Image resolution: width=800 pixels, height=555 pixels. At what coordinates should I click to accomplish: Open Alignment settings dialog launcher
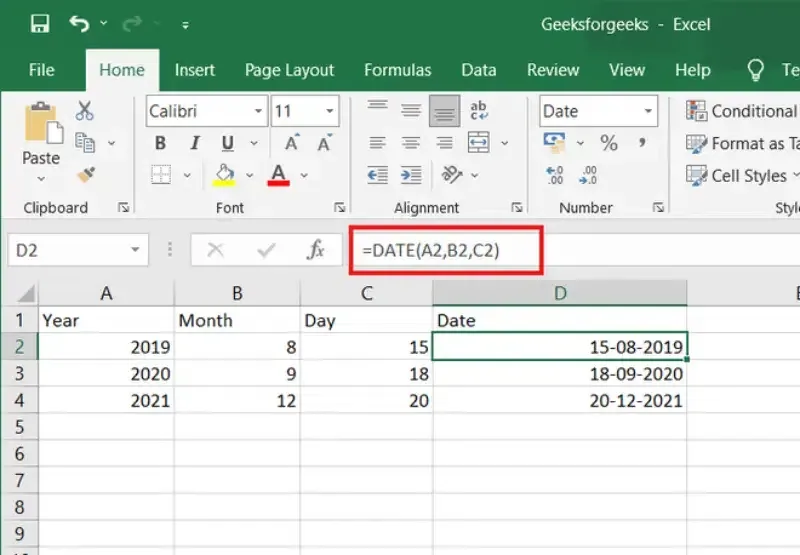click(517, 207)
